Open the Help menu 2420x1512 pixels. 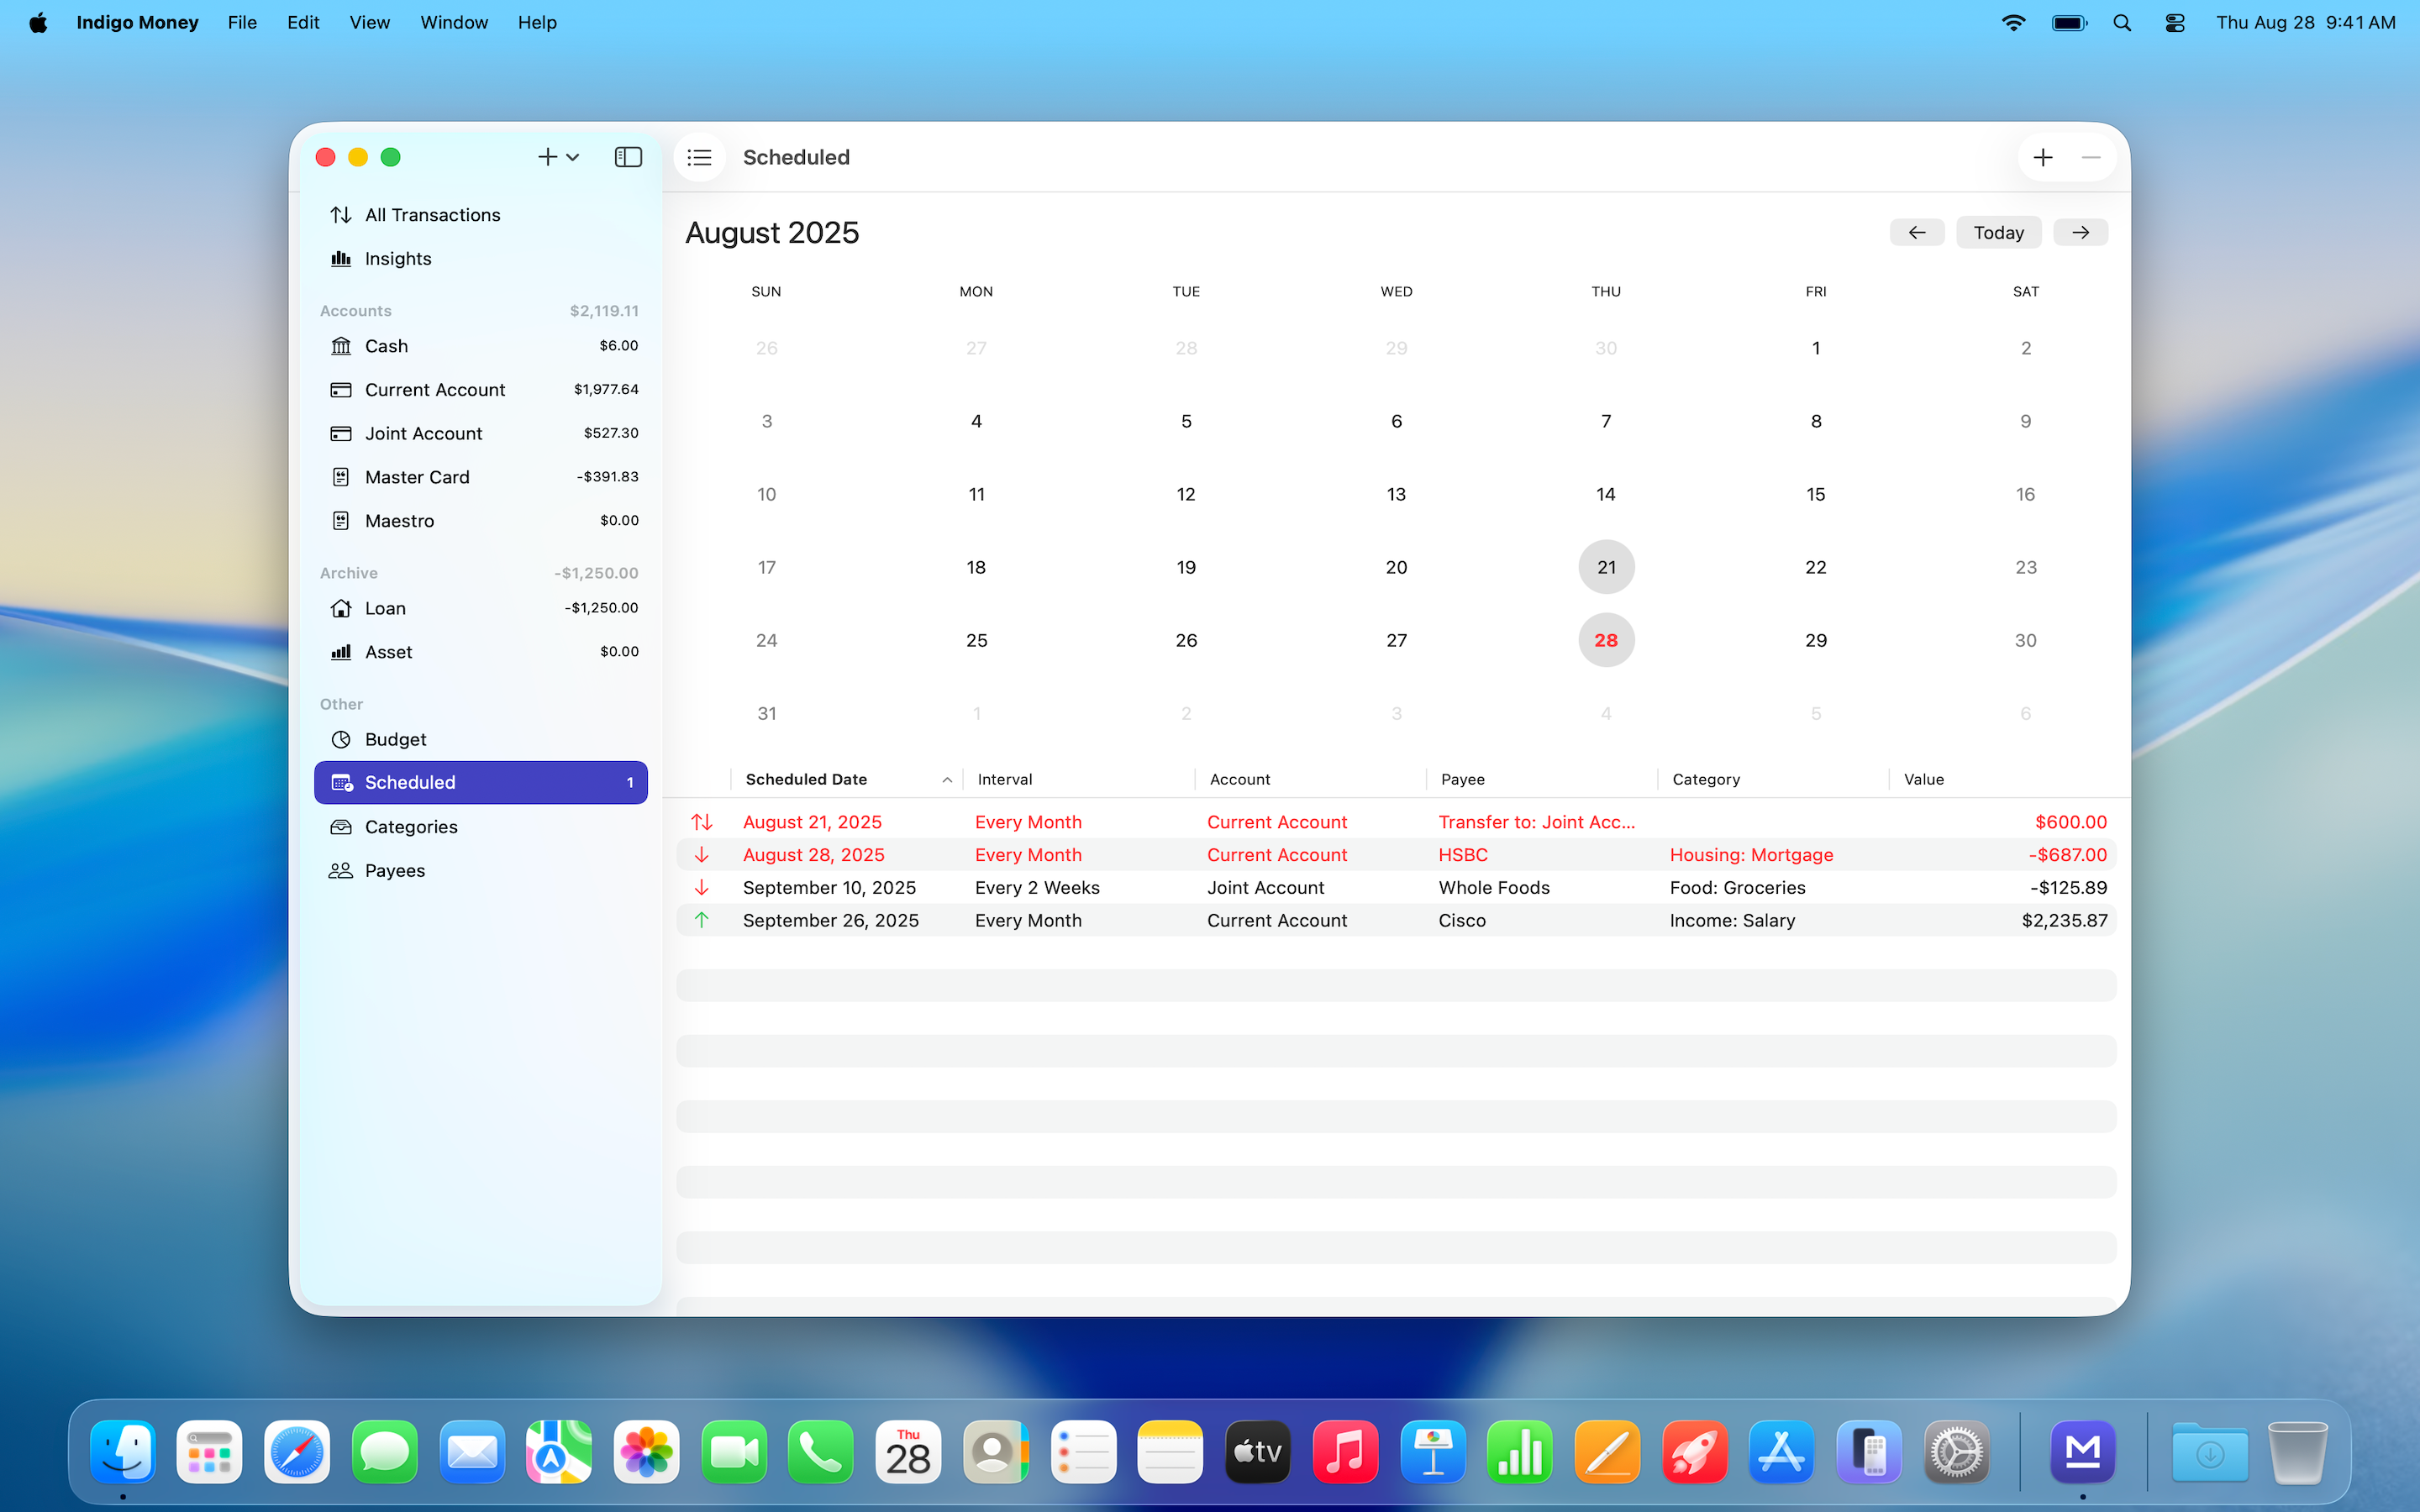click(x=537, y=22)
